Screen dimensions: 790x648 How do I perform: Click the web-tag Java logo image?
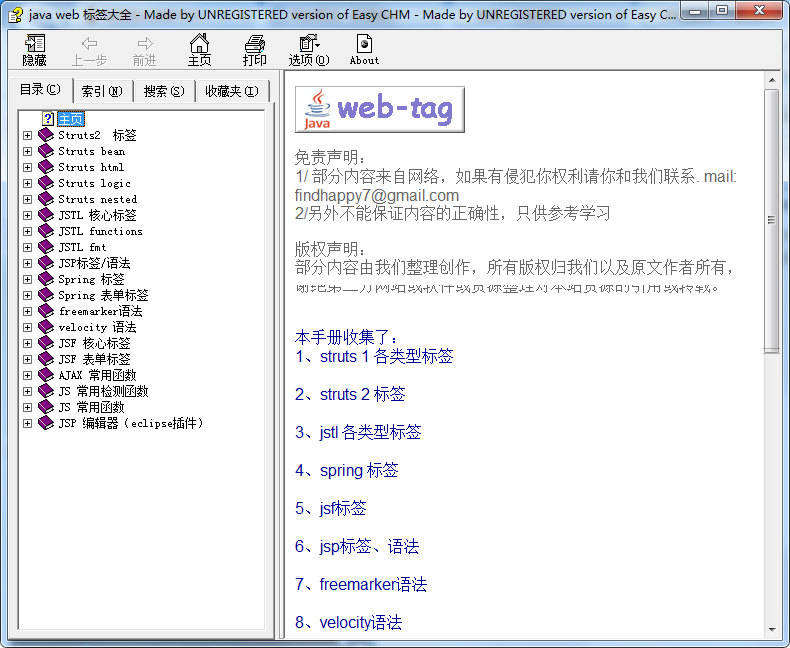pyautogui.click(x=380, y=109)
